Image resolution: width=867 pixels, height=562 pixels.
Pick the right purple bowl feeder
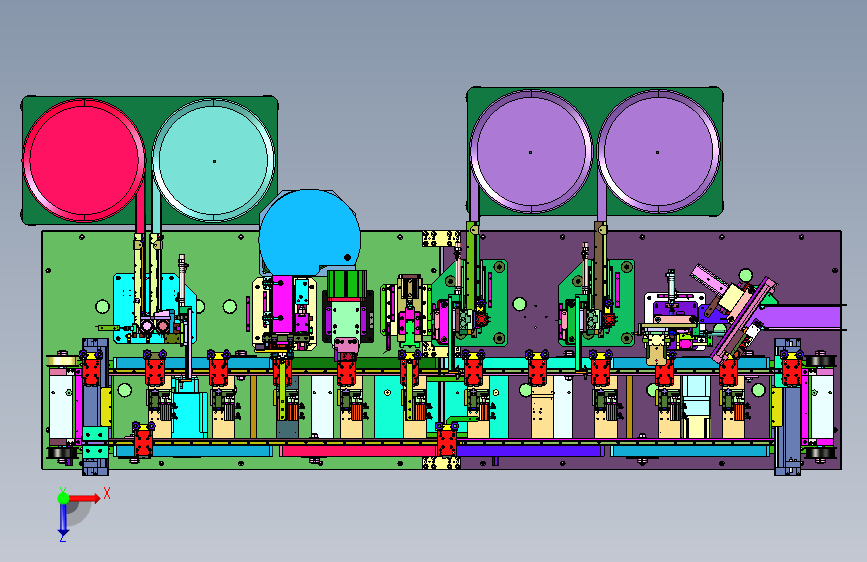click(x=659, y=152)
